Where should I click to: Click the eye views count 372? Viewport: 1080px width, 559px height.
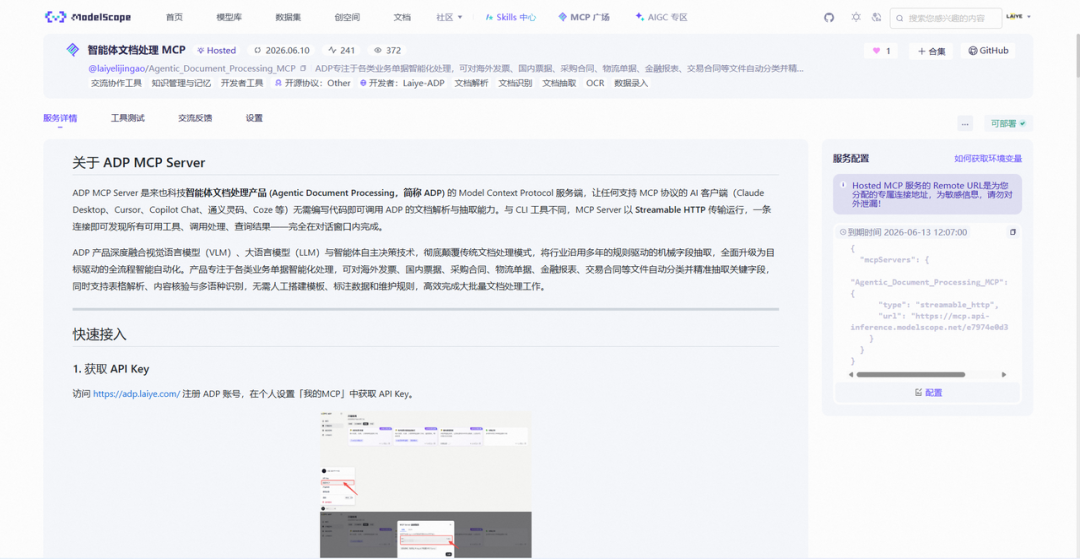coord(386,50)
